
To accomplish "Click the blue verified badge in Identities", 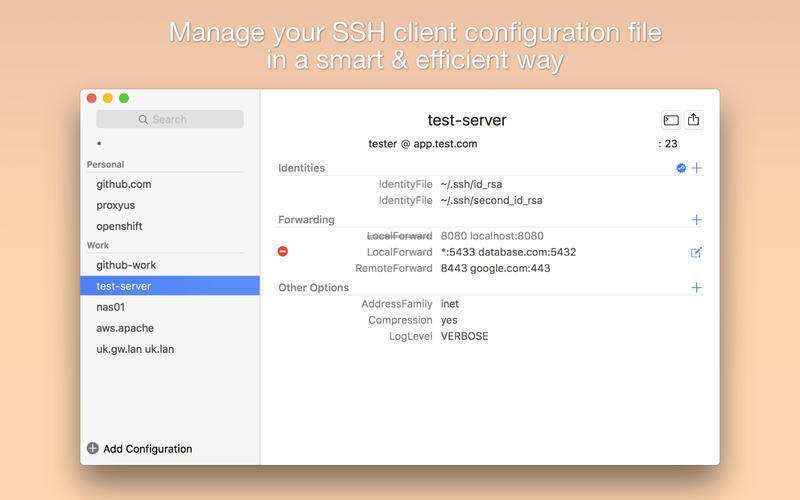I will (681, 168).
